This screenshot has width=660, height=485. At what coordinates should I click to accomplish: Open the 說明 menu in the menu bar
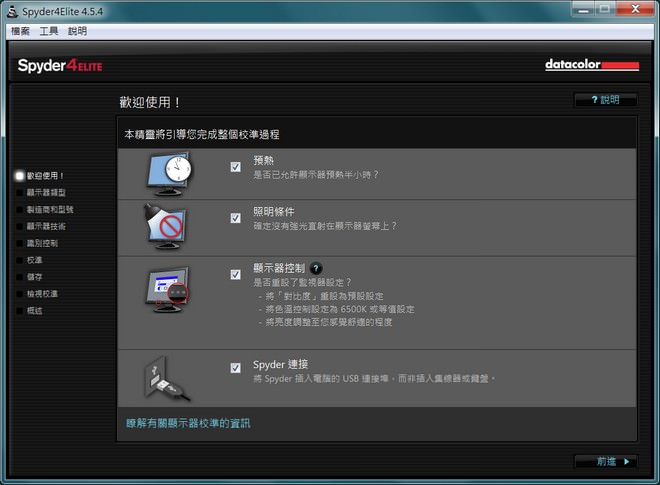click(77, 31)
